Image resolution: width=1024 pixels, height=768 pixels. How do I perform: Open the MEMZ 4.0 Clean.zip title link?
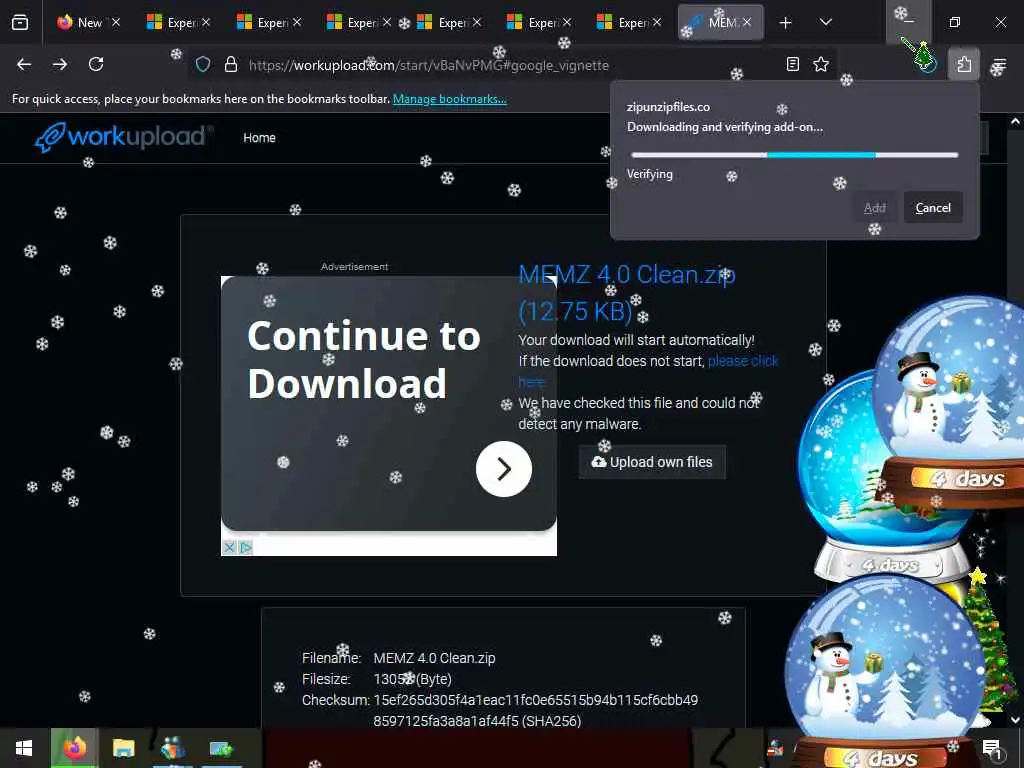coord(627,293)
